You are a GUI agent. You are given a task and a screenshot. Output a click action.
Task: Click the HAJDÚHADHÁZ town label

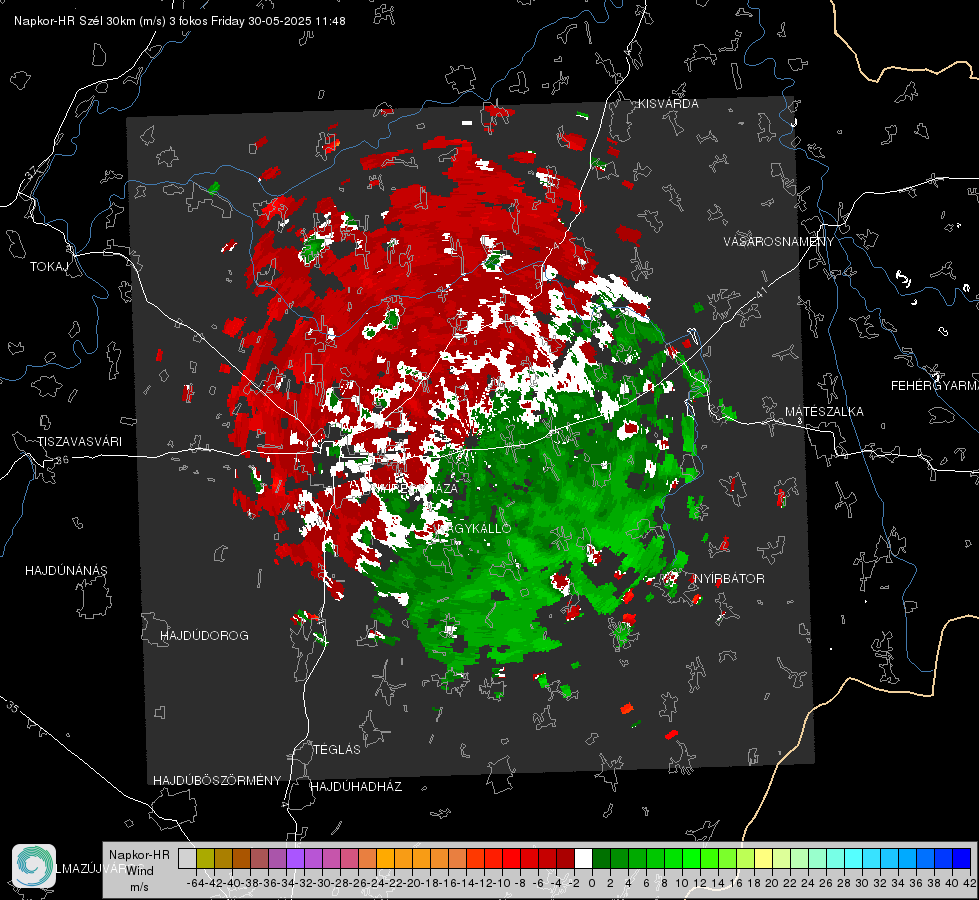click(357, 787)
